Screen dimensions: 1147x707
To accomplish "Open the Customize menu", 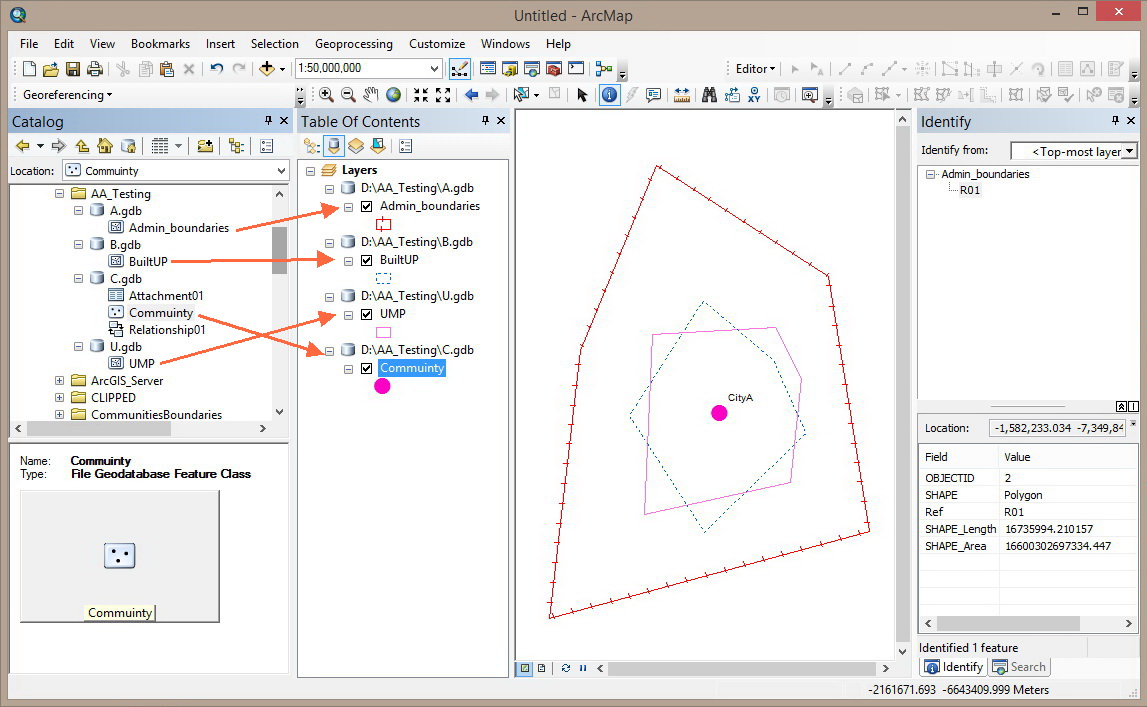I will pos(437,44).
